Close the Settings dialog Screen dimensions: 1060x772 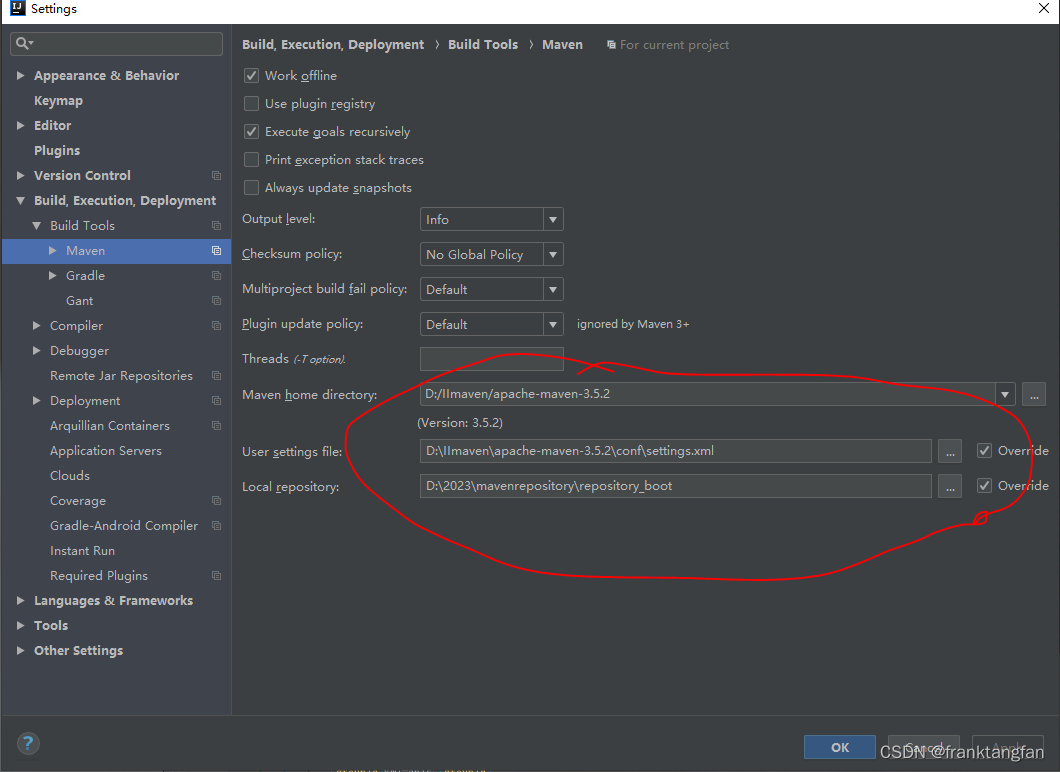[1043, 8]
